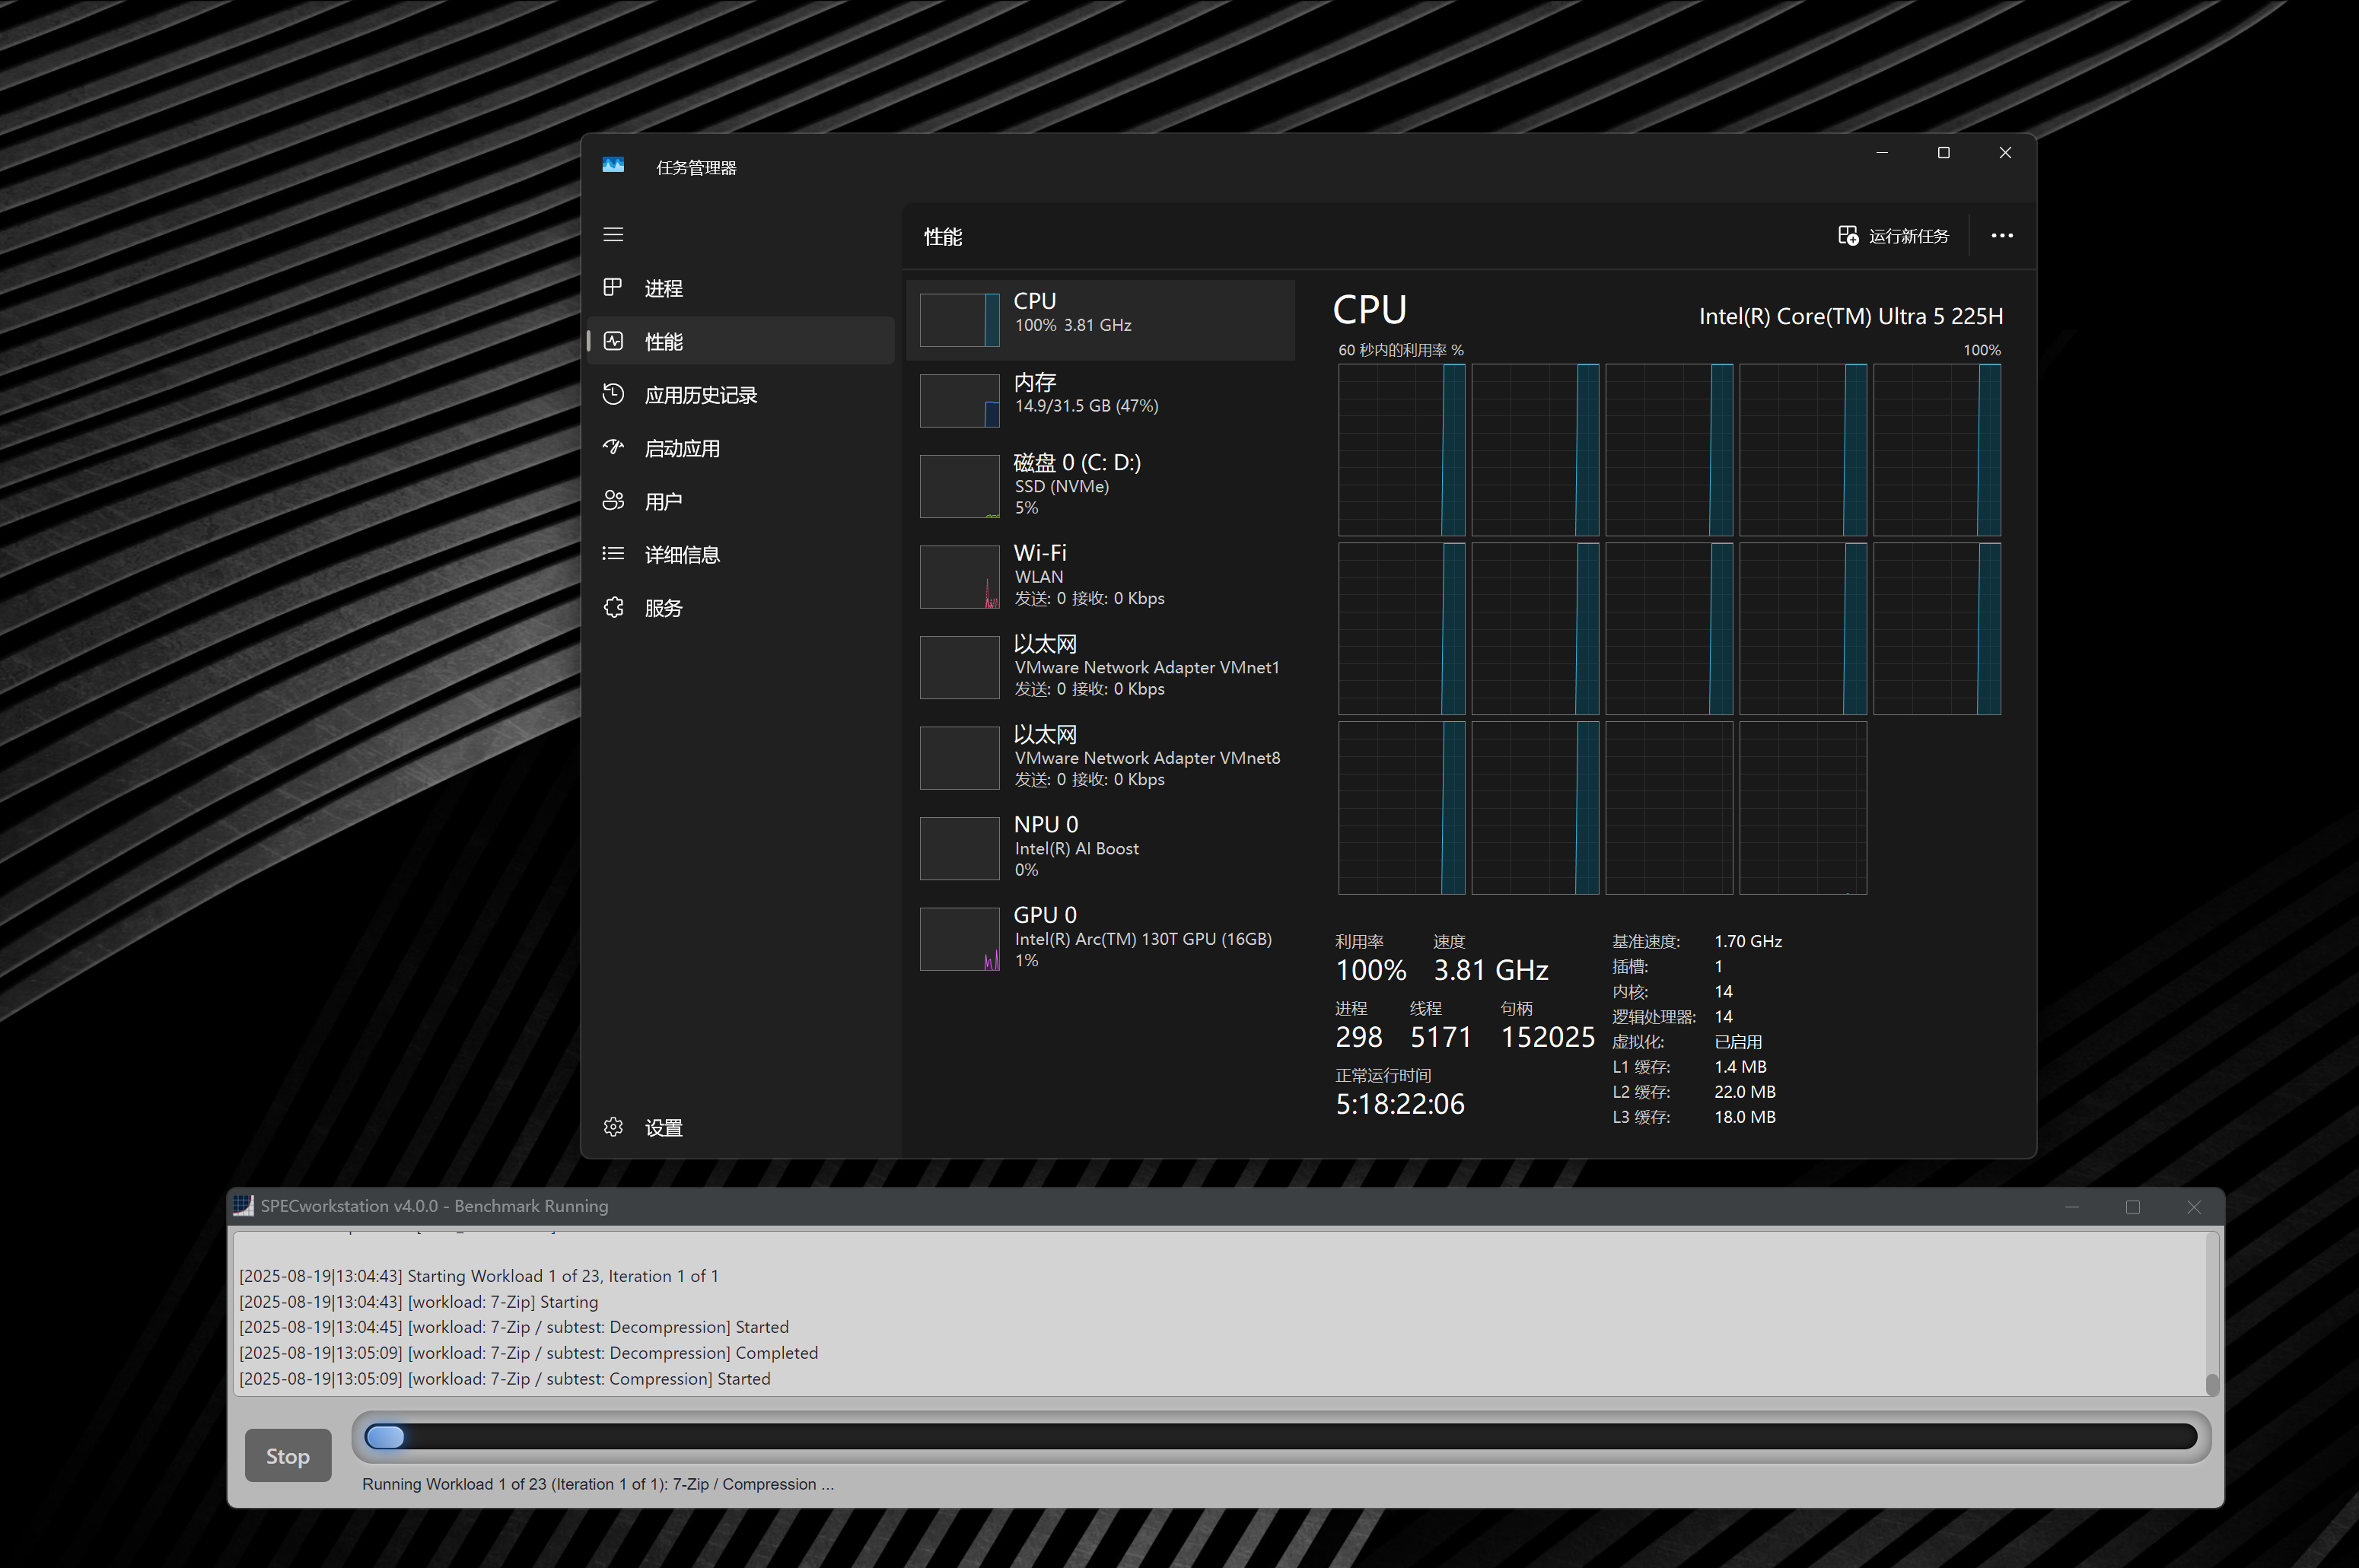The image size is (2359, 1568).
Task: Select the GPU 0 Intel Arc 130T item
Action: coord(1100,938)
